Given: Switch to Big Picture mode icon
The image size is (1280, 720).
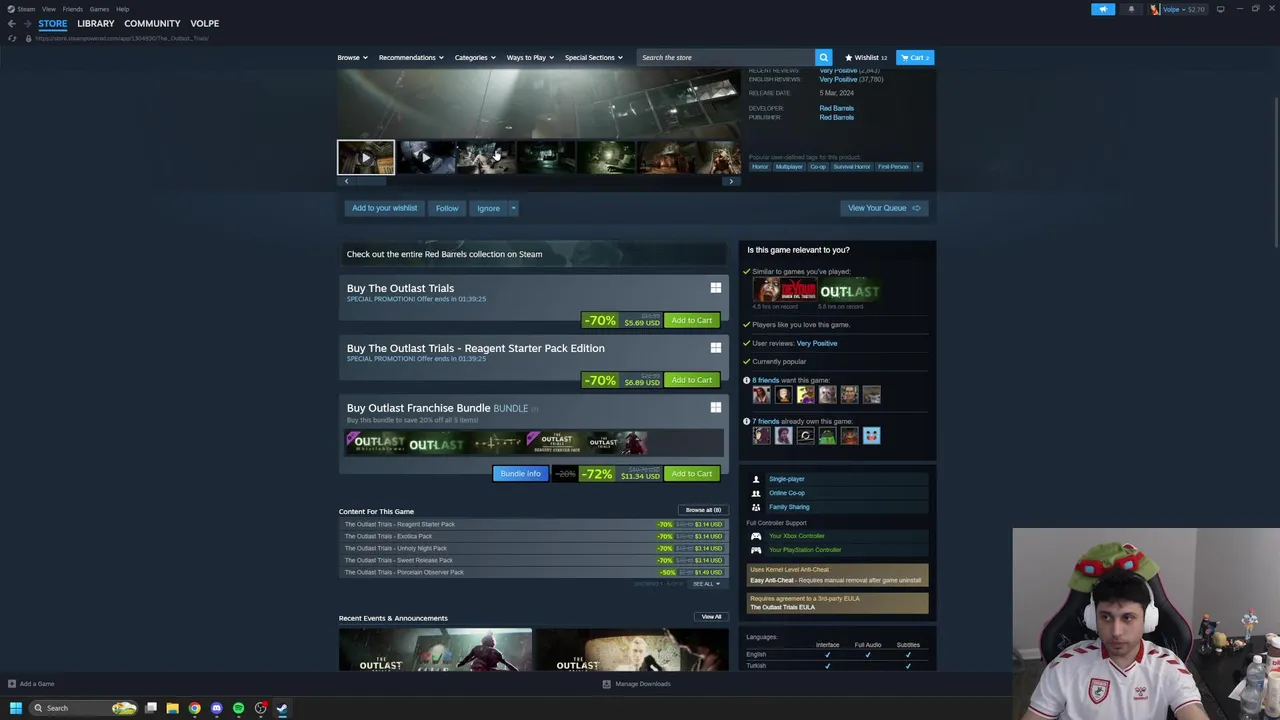Looking at the screenshot, I should [1220, 9].
